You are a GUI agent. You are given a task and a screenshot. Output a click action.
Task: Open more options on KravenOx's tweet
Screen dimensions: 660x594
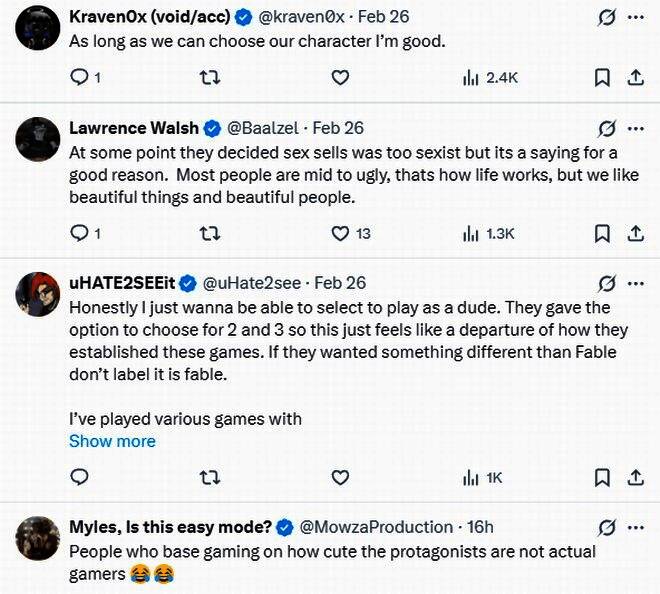[x=635, y=18]
